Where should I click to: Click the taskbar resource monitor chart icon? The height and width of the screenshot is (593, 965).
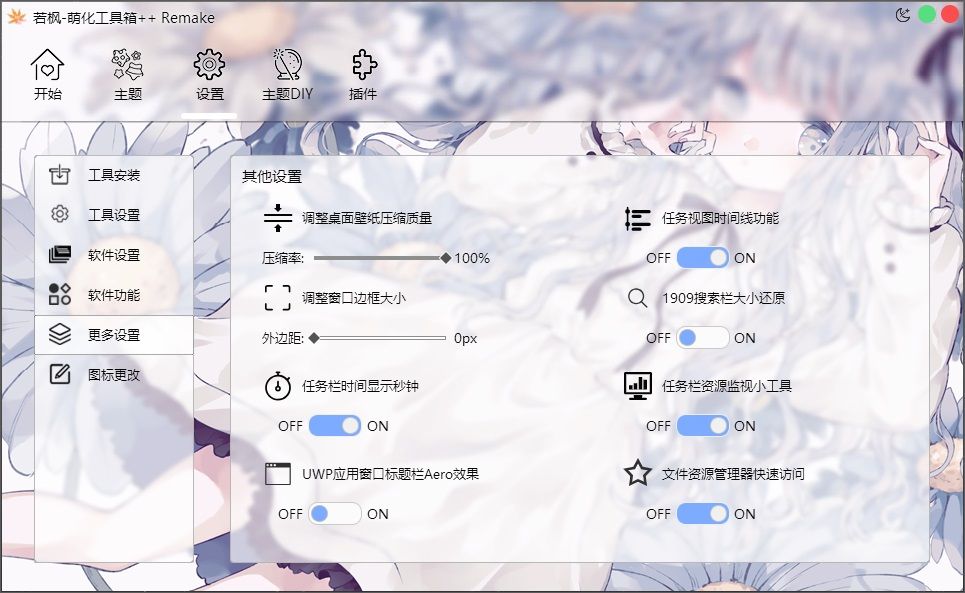coord(638,386)
